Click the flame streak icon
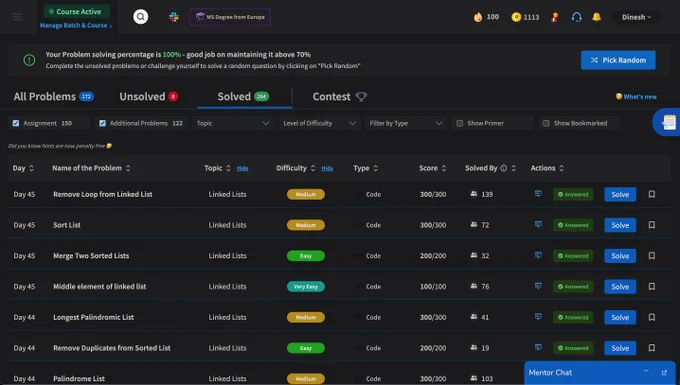Screen dimensions: 680x385 tap(478, 17)
